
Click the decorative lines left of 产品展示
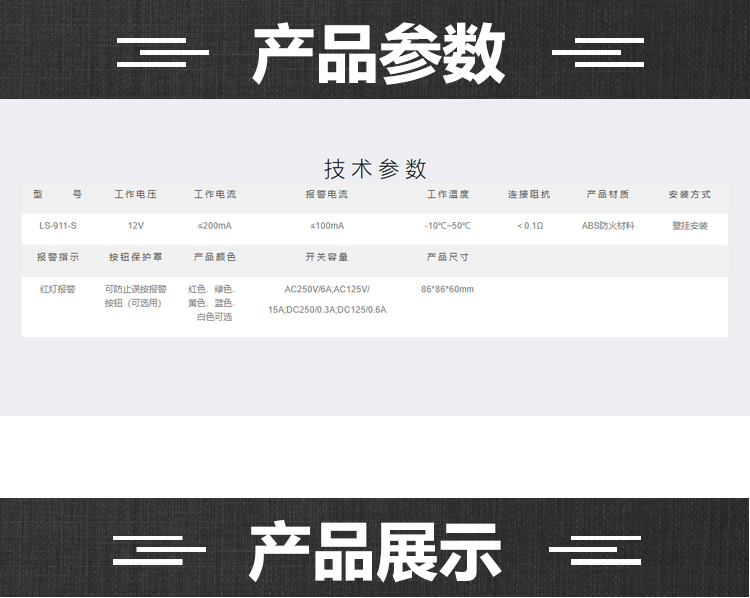click(159, 549)
